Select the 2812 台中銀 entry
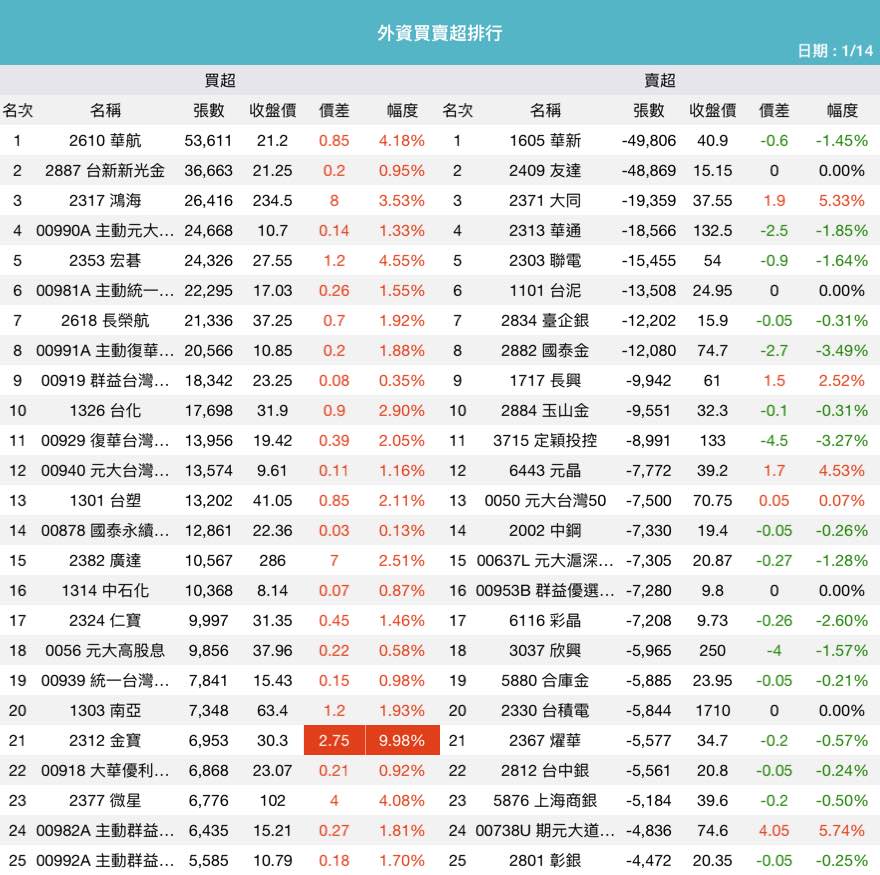This screenshot has width=880, height=875. tap(545, 771)
